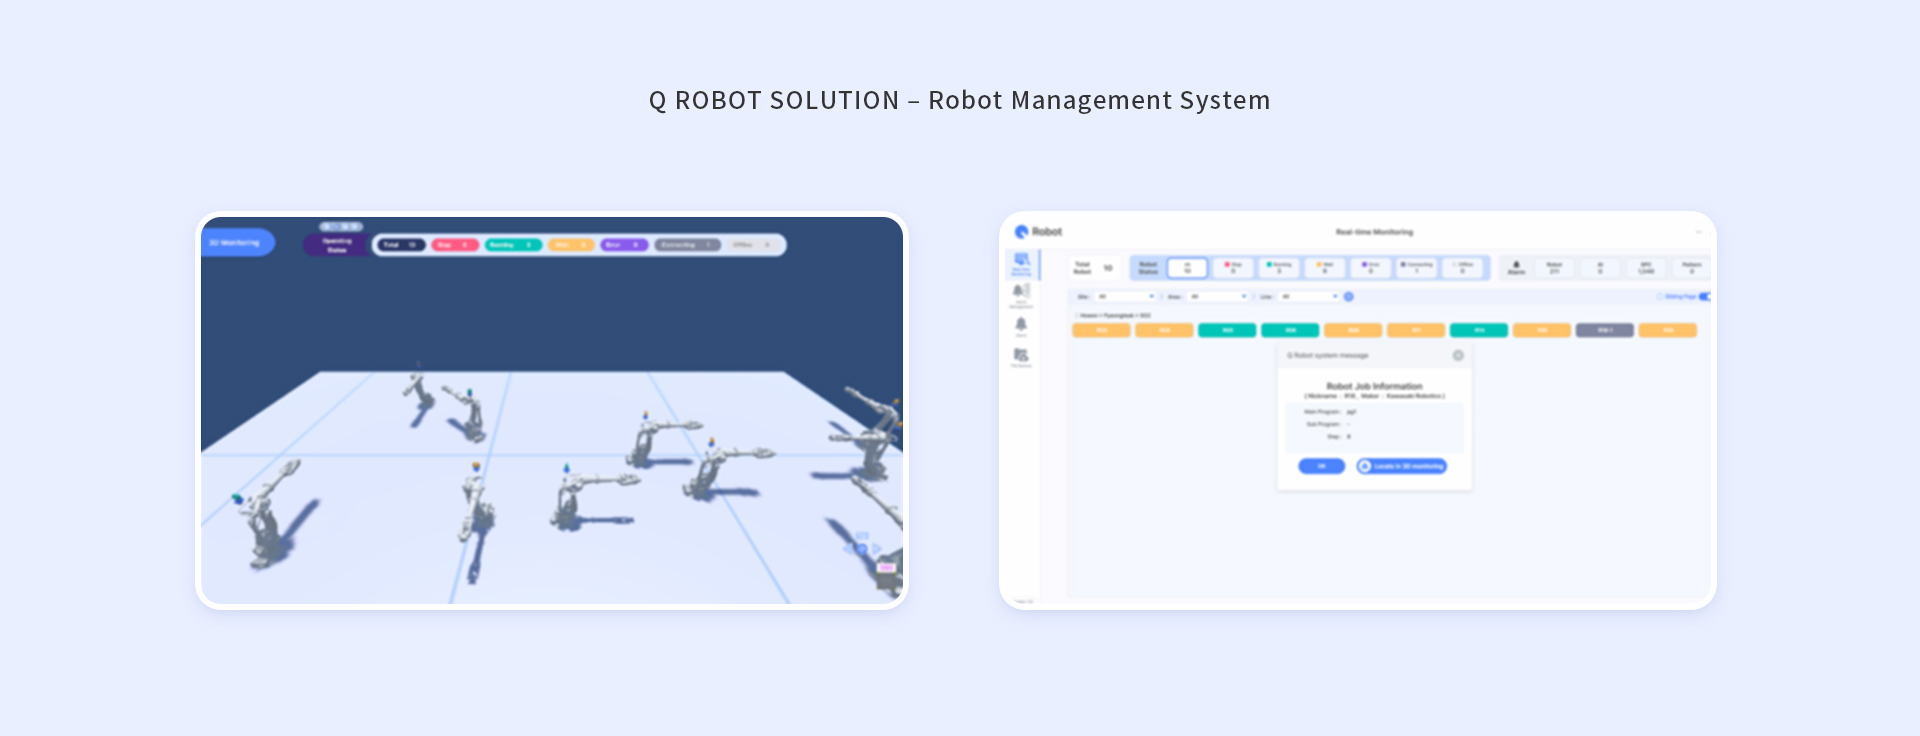Select the All robot status filter

(1187, 267)
